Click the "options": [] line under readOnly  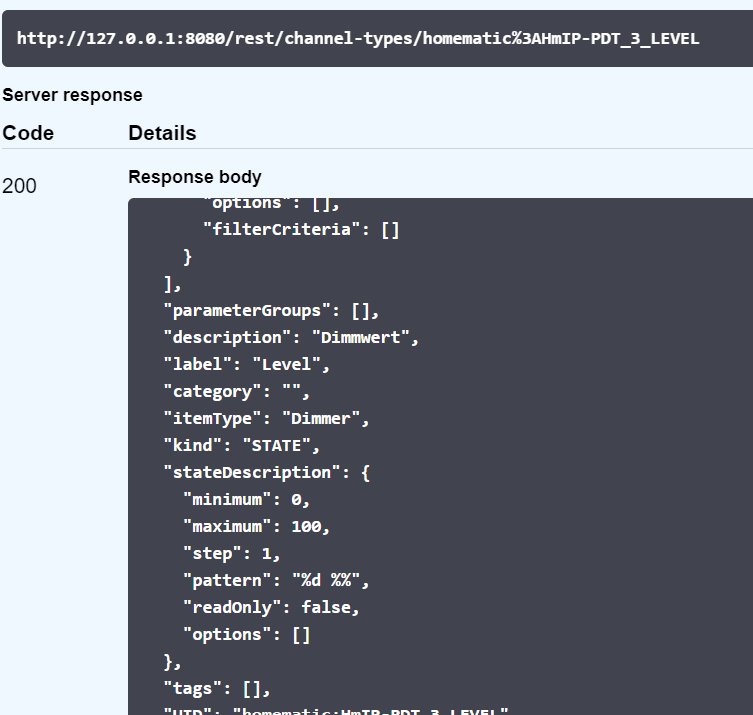click(x=247, y=635)
